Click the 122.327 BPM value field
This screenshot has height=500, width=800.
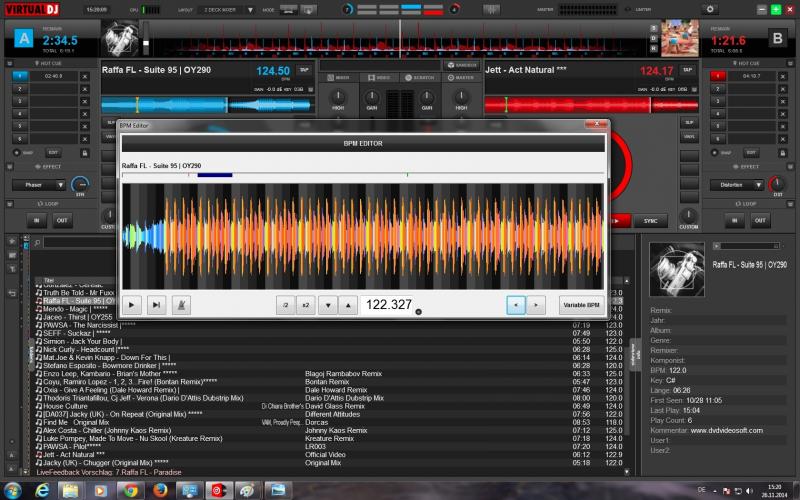pyautogui.click(x=389, y=305)
